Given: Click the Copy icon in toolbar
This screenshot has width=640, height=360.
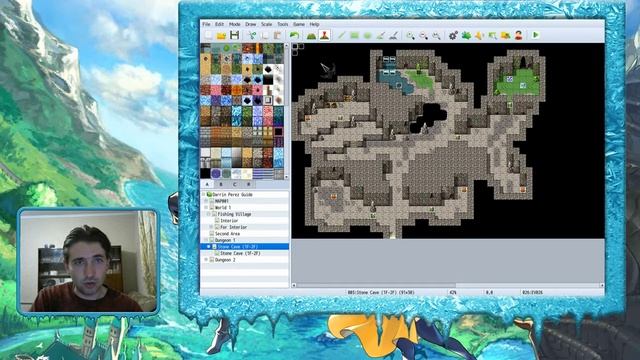Looking at the screenshot, I should 265,36.
